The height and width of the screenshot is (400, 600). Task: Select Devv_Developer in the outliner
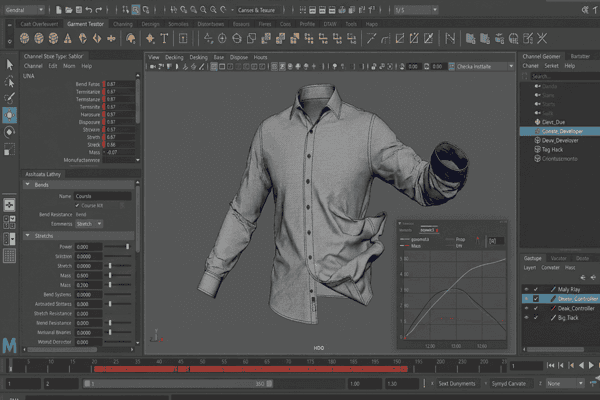point(560,140)
